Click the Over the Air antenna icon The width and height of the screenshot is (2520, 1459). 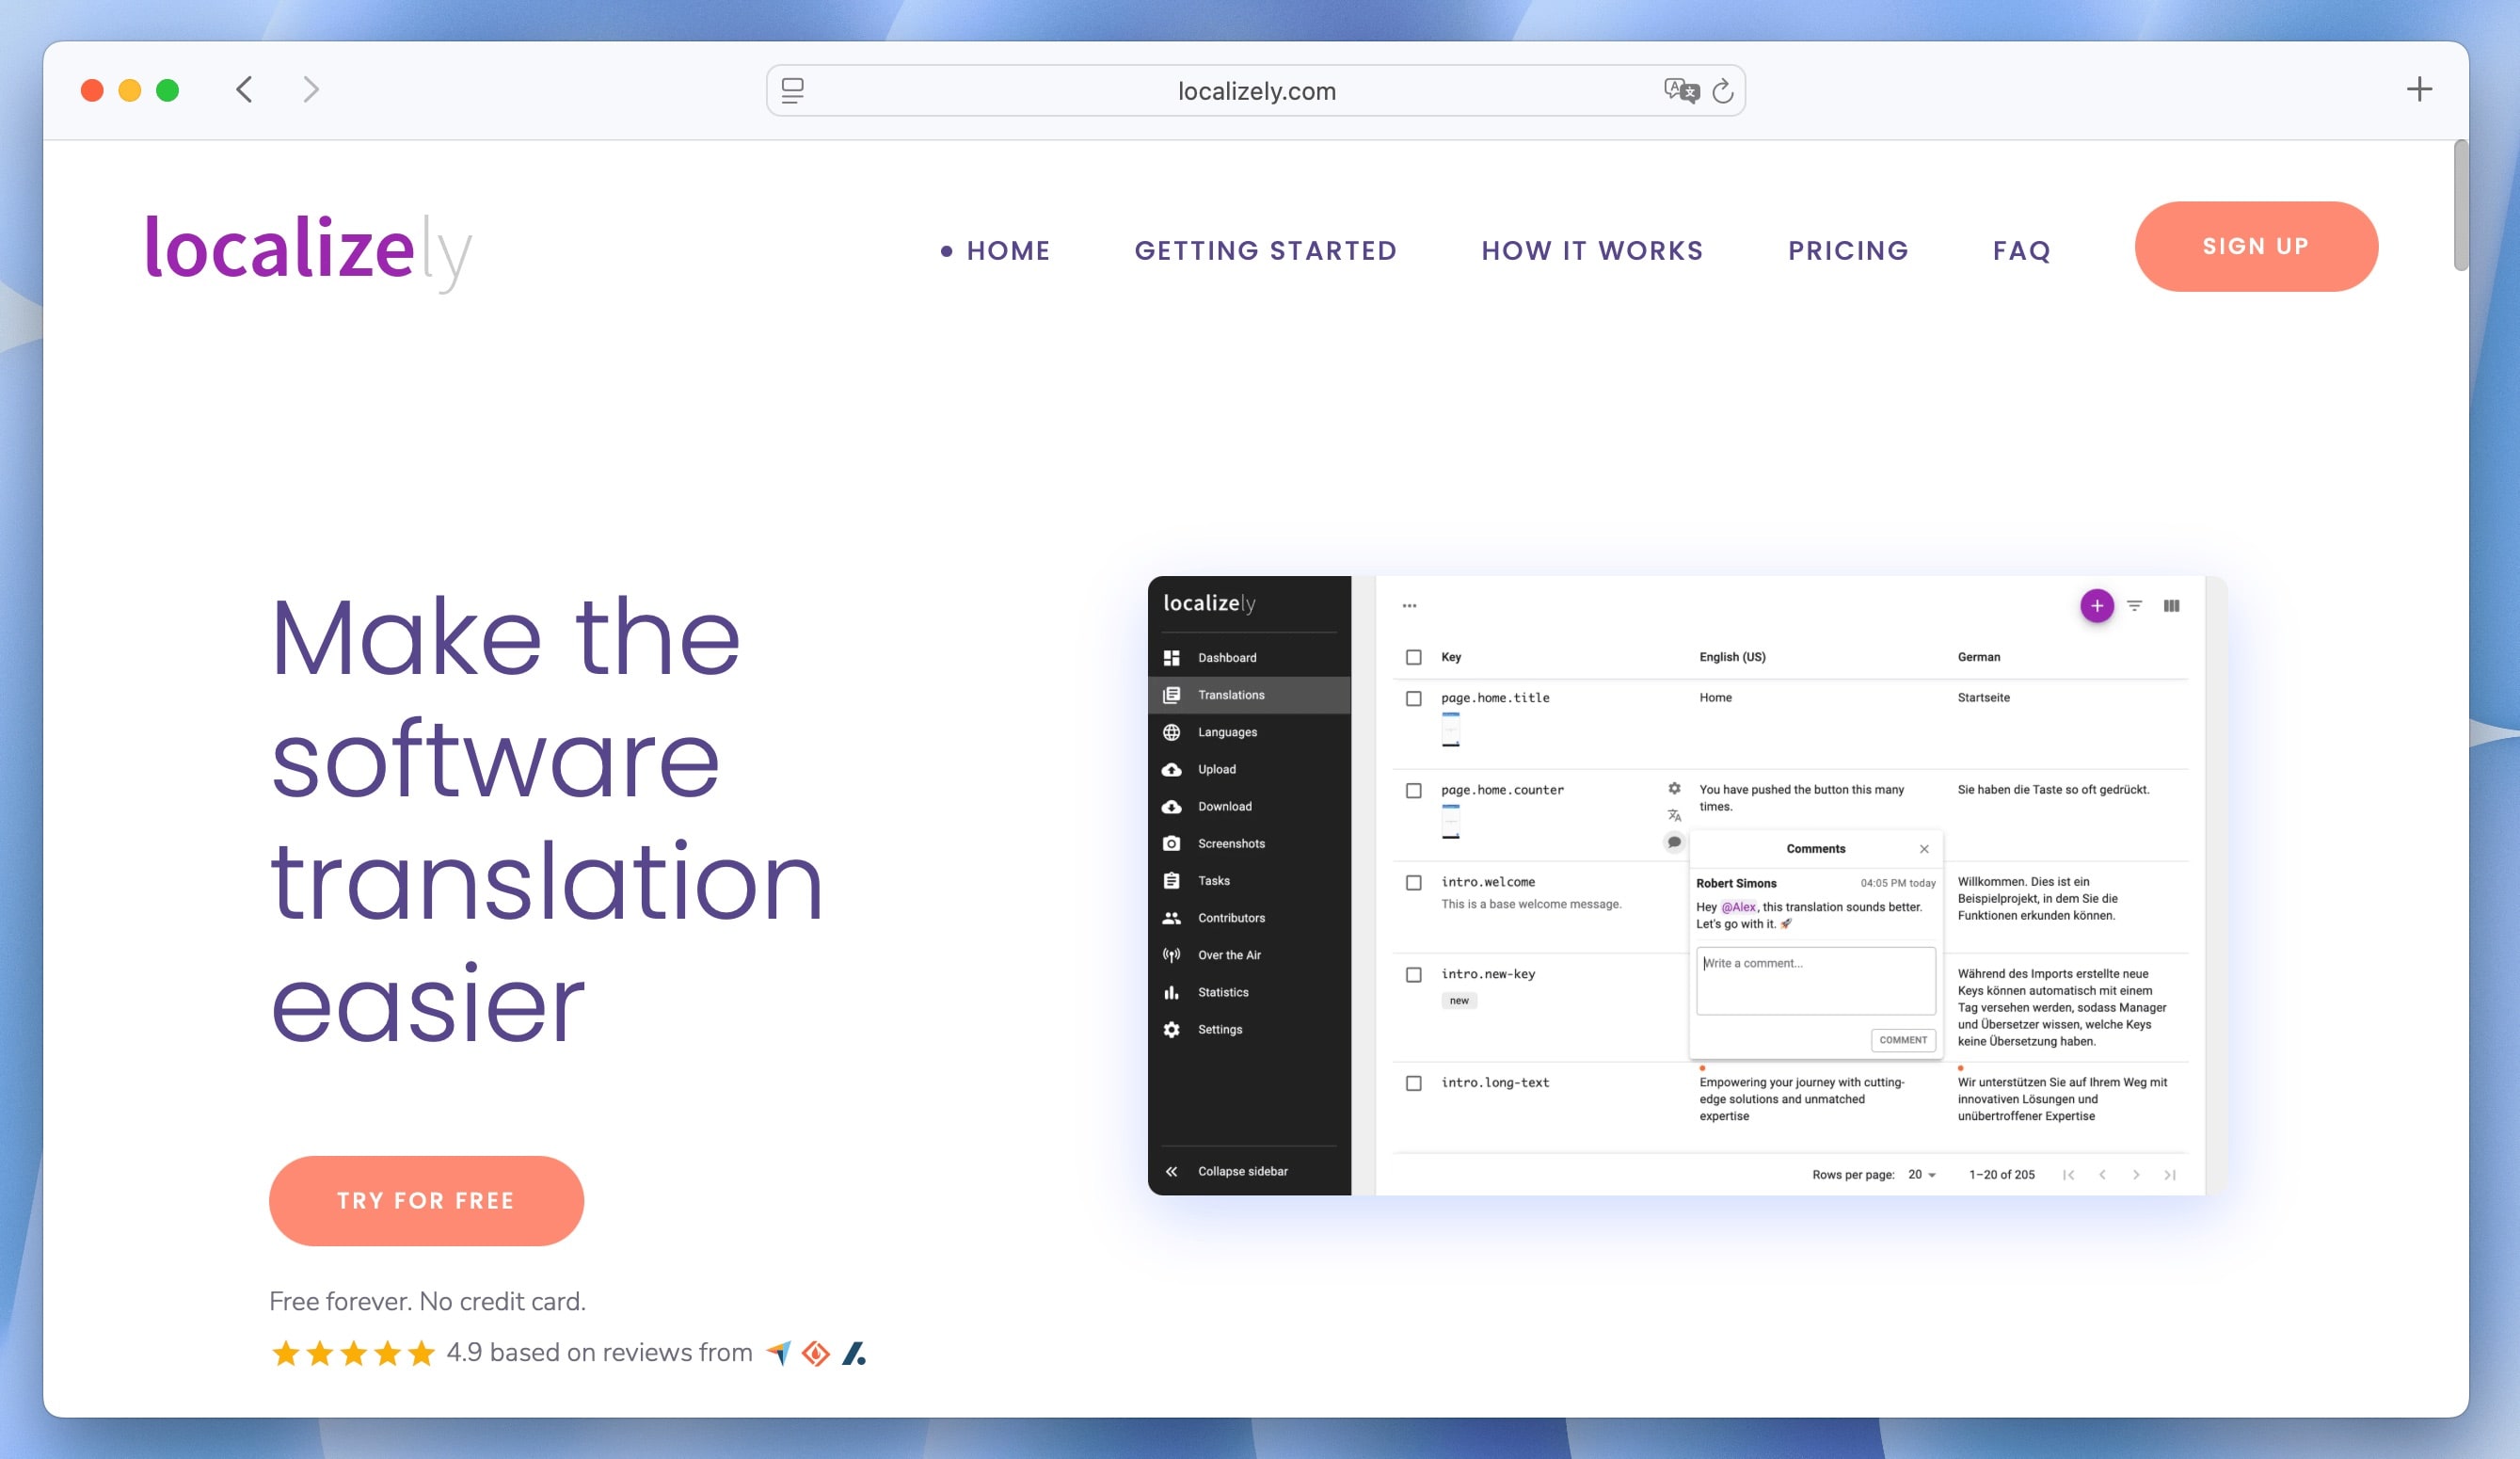point(1171,954)
